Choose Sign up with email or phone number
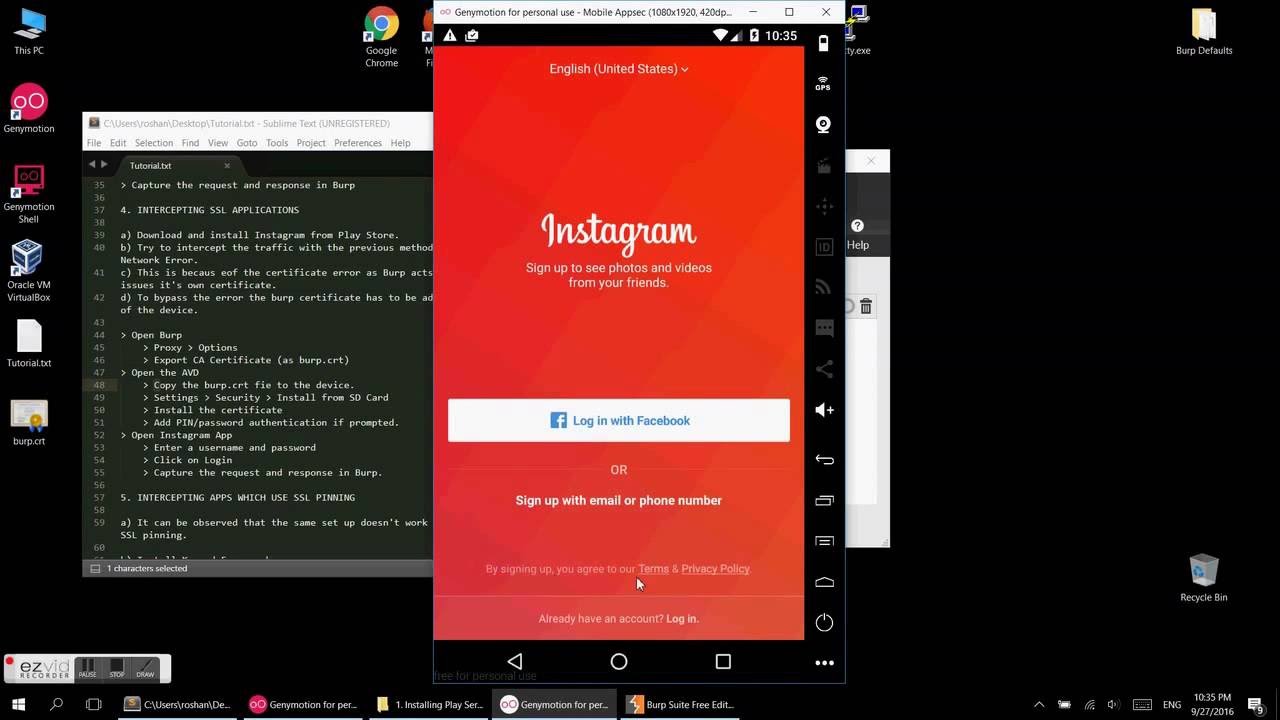 [x=619, y=500]
